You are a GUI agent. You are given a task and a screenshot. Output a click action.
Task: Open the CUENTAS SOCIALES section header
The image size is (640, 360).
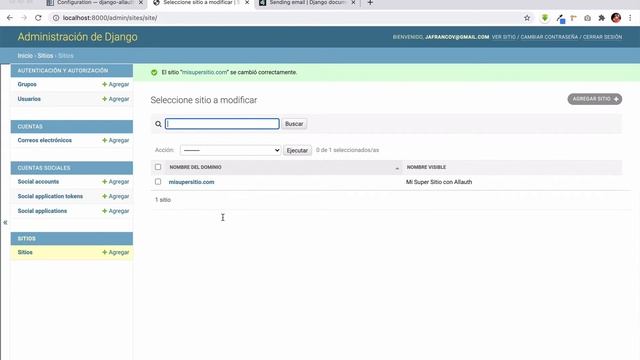pos(44,168)
